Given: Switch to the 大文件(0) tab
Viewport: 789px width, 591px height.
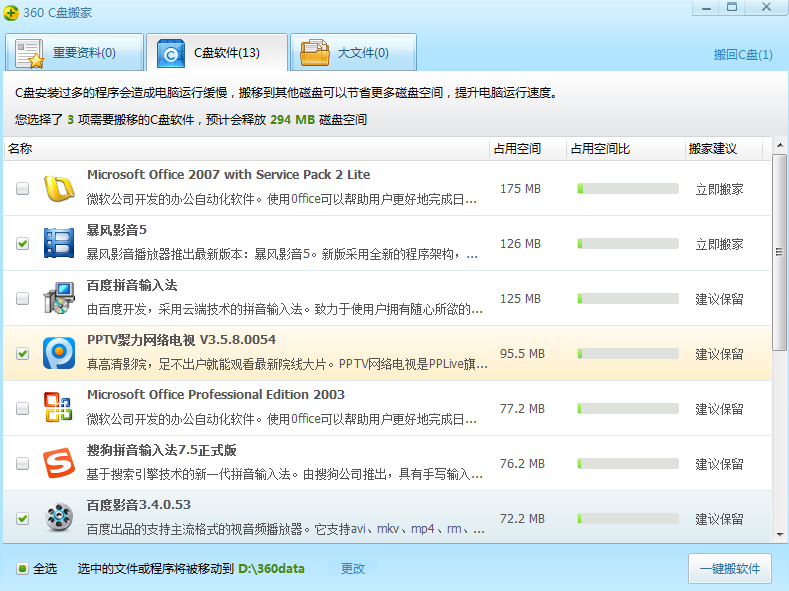Looking at the screenshot, I should 353,52.
